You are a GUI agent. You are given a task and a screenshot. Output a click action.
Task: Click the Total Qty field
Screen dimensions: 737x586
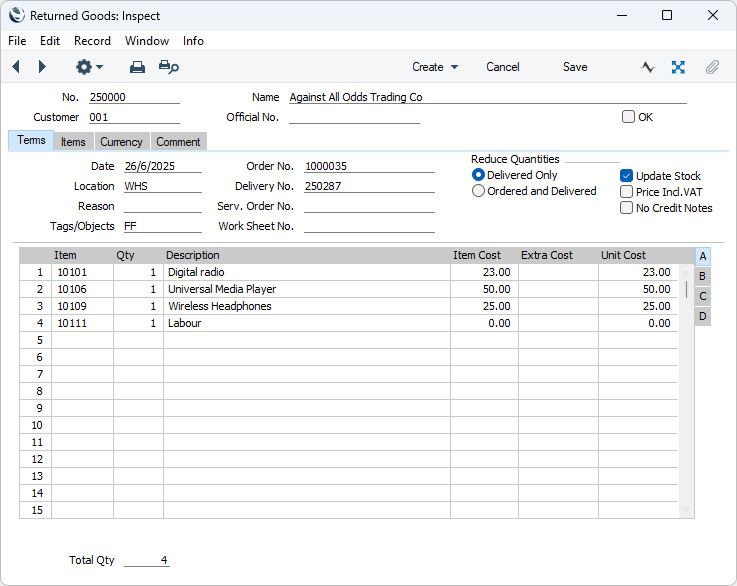coord(147,560)
